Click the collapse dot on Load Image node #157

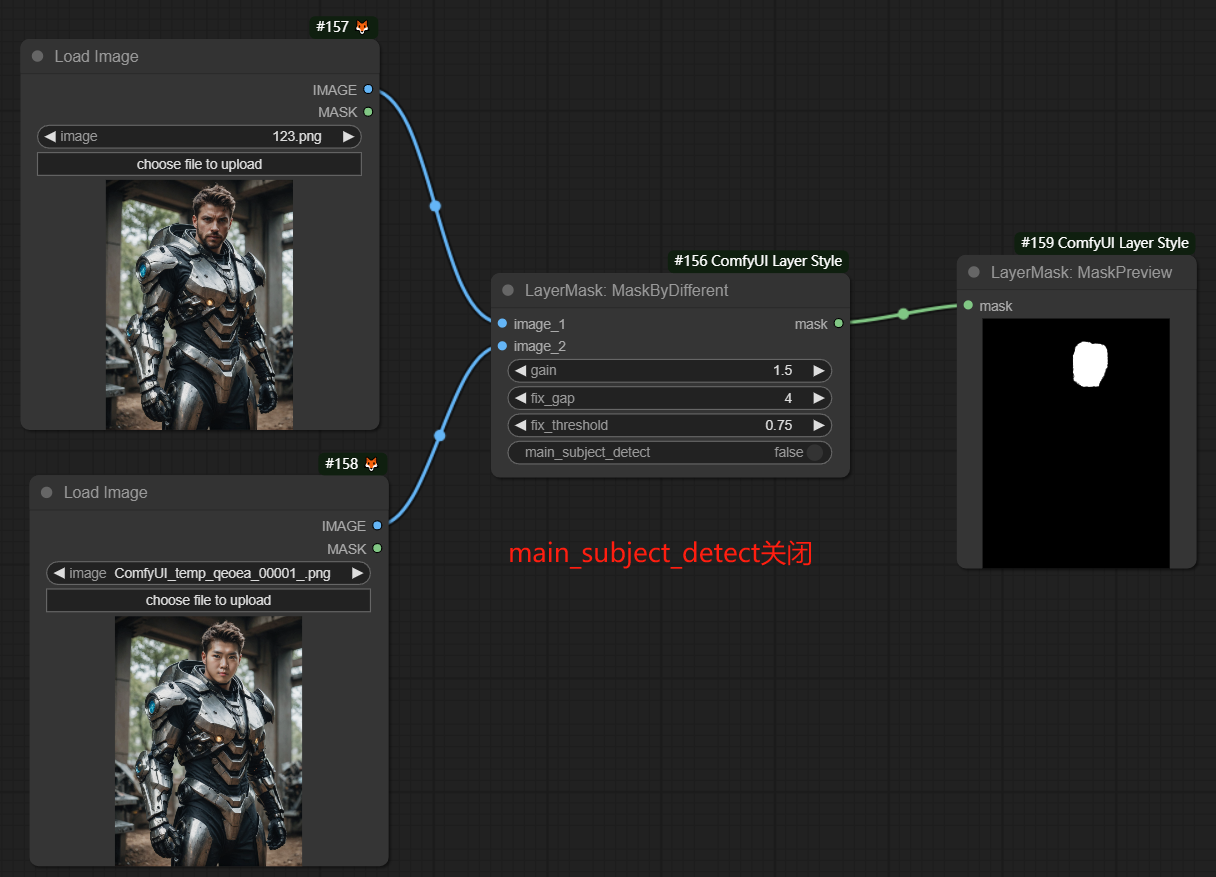tap(38, 57)
